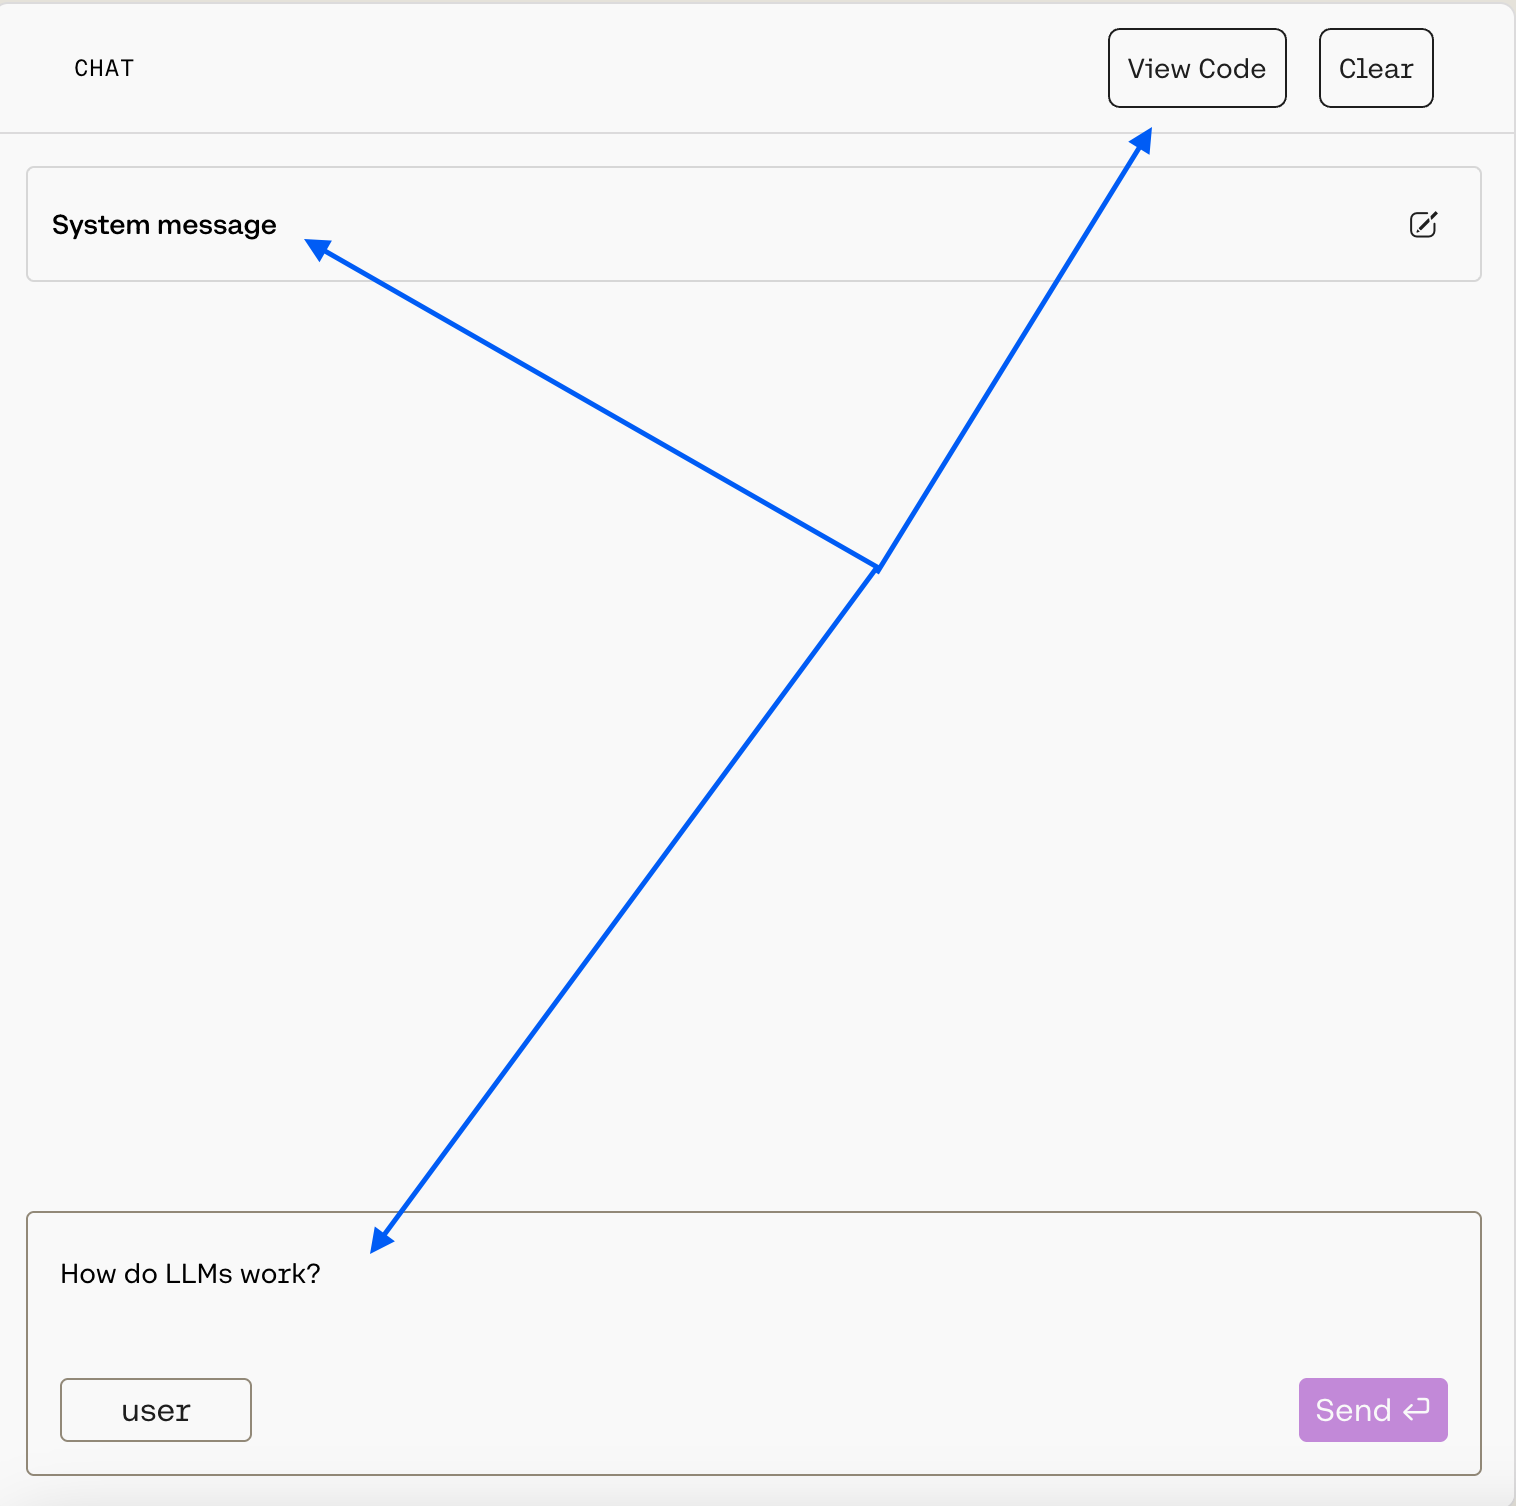
Task: Edit the system message via square-pencil icon
Action: tap(1423, 225)
